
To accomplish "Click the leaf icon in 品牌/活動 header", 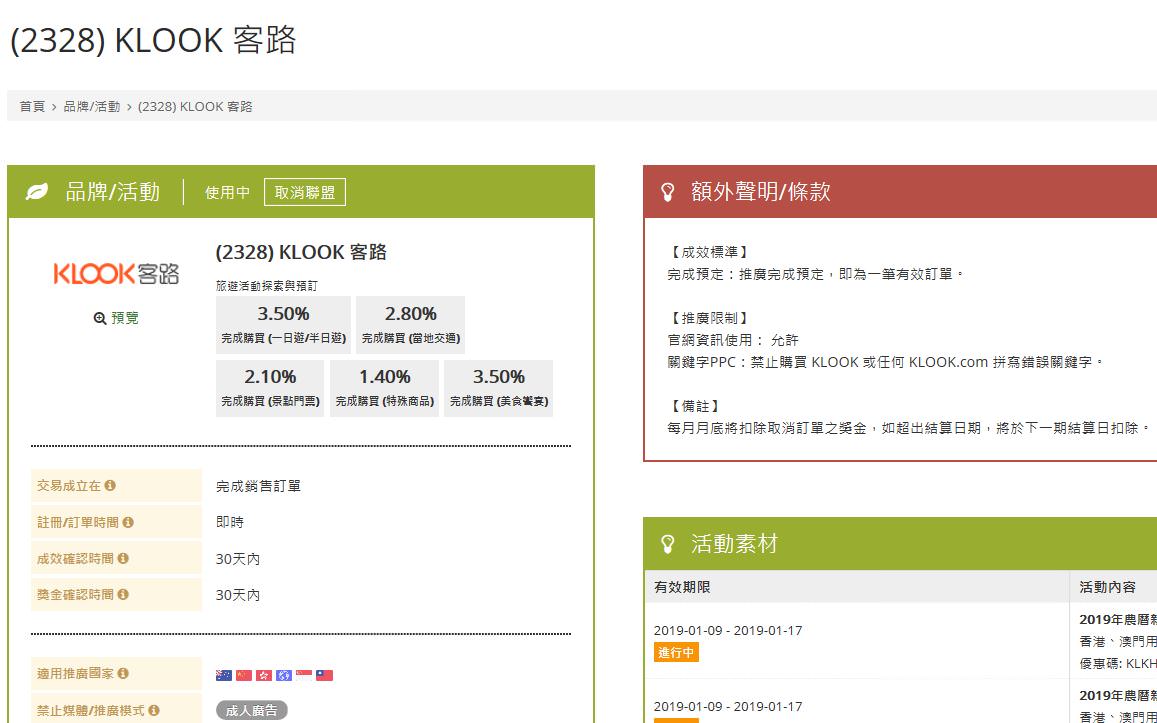I will coord(37,192).
